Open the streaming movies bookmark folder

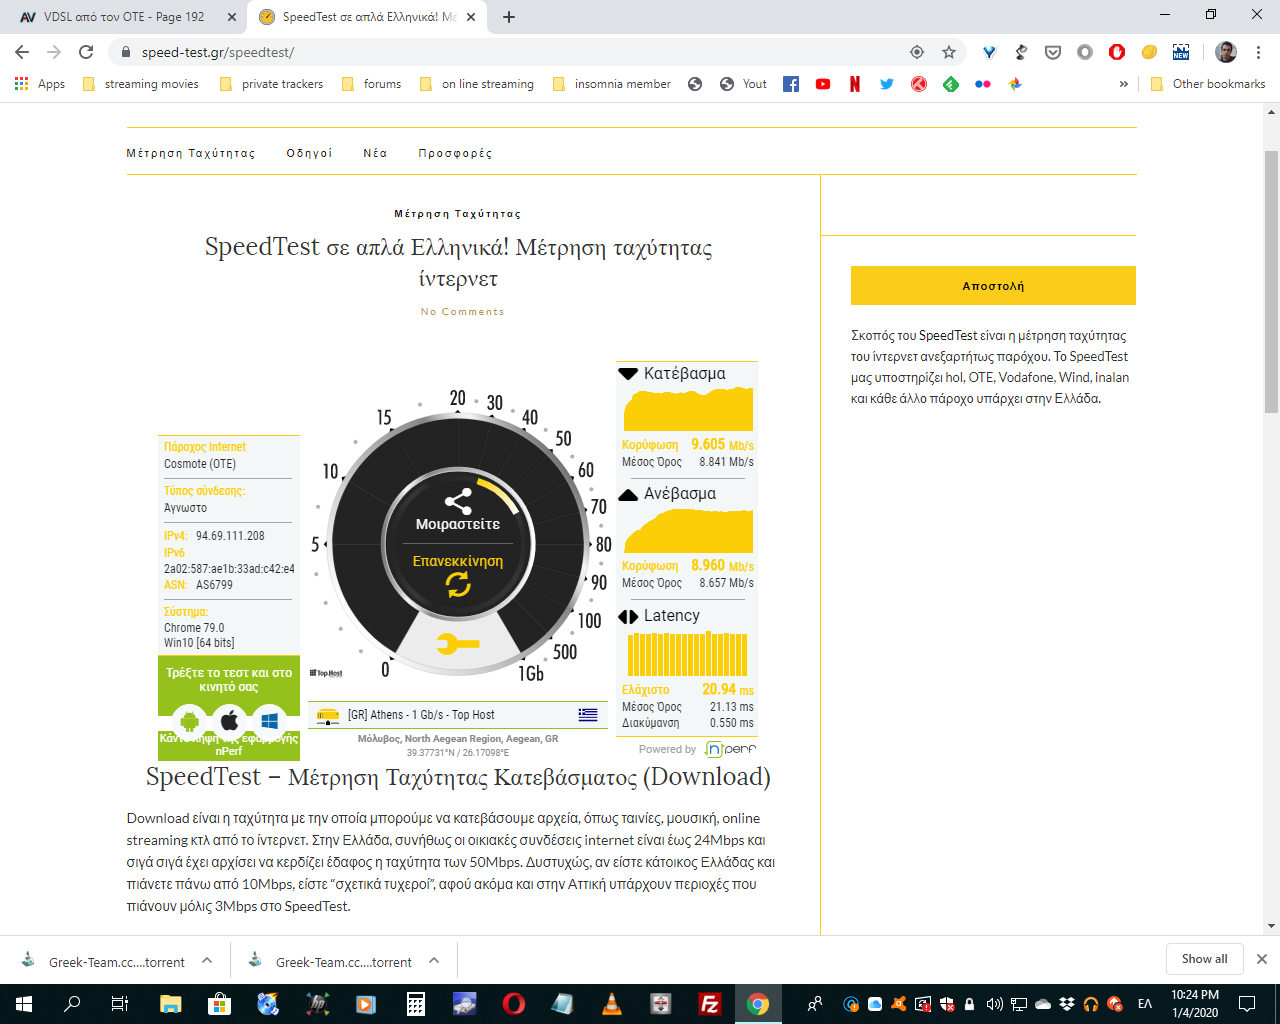click(141, 84)
